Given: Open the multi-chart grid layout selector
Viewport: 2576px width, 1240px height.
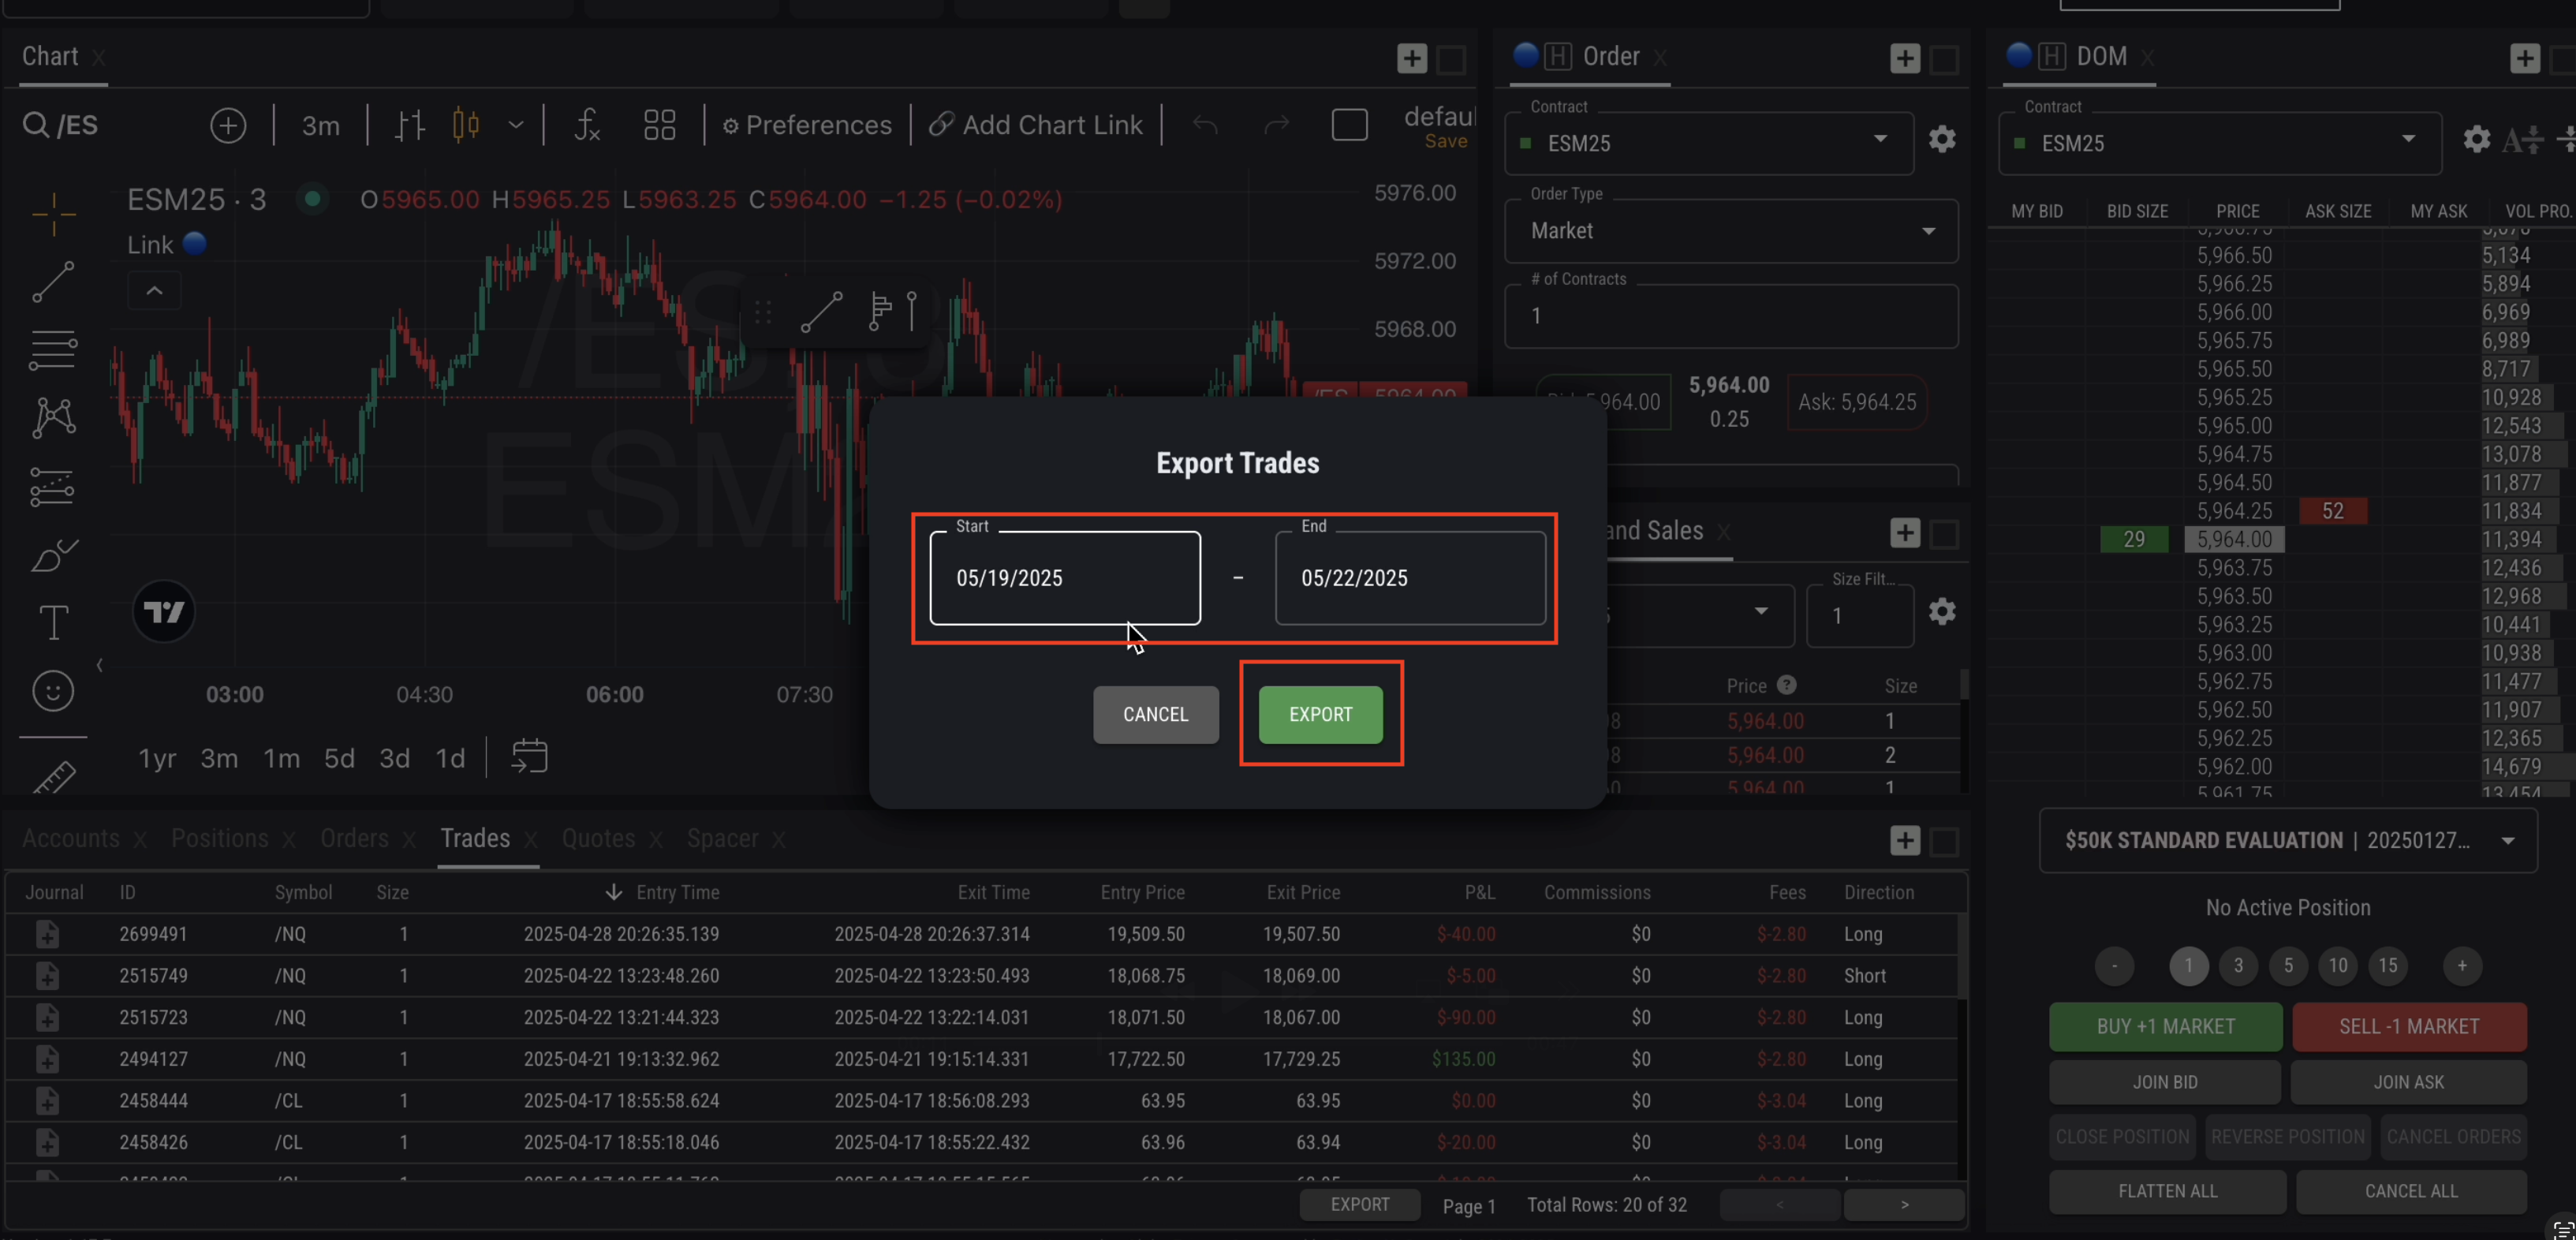Looking at the screenshot, I should (659, 125).
